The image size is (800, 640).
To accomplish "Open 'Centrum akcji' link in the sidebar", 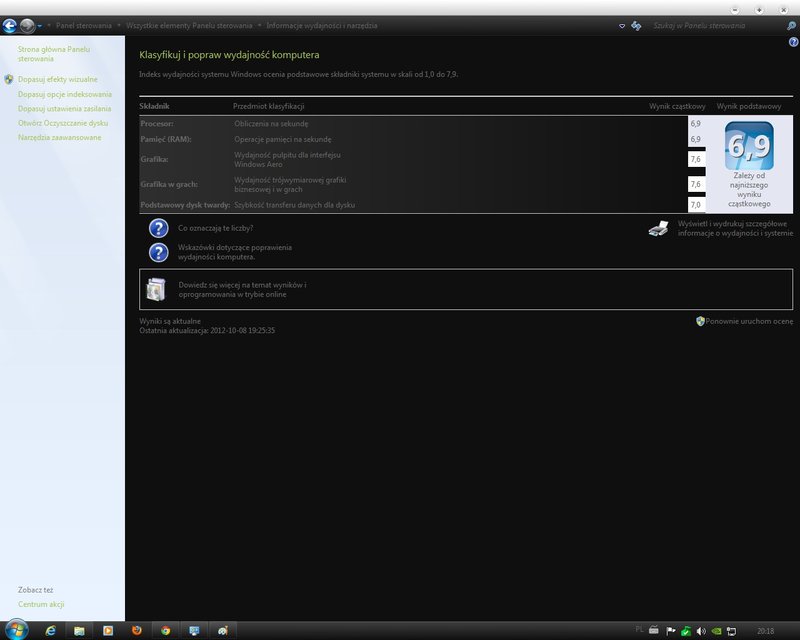I will 41,604.
